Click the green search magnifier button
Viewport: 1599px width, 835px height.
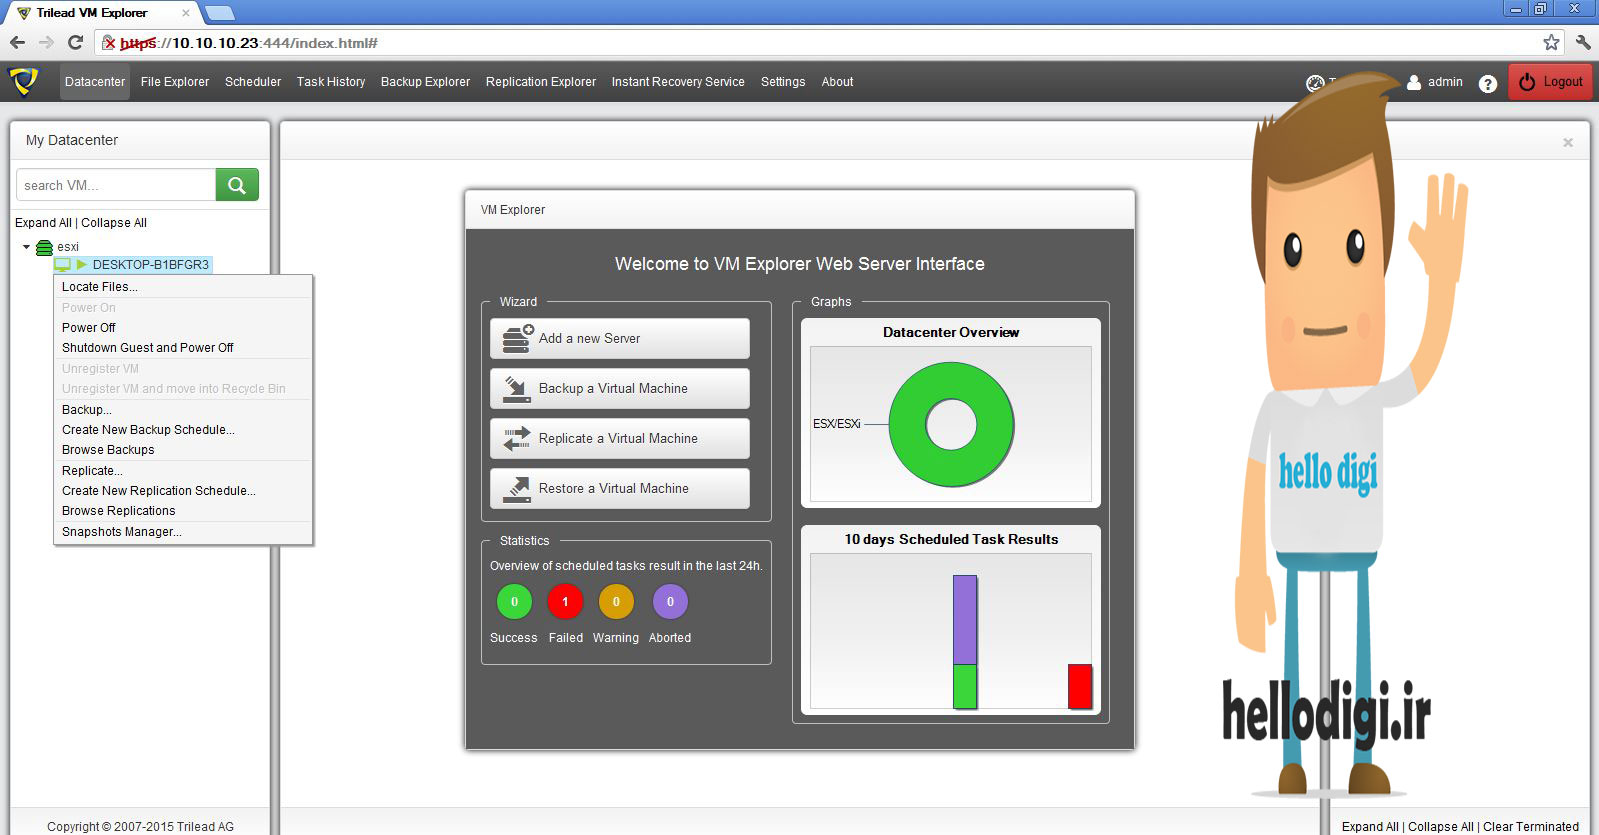(237, 185)
